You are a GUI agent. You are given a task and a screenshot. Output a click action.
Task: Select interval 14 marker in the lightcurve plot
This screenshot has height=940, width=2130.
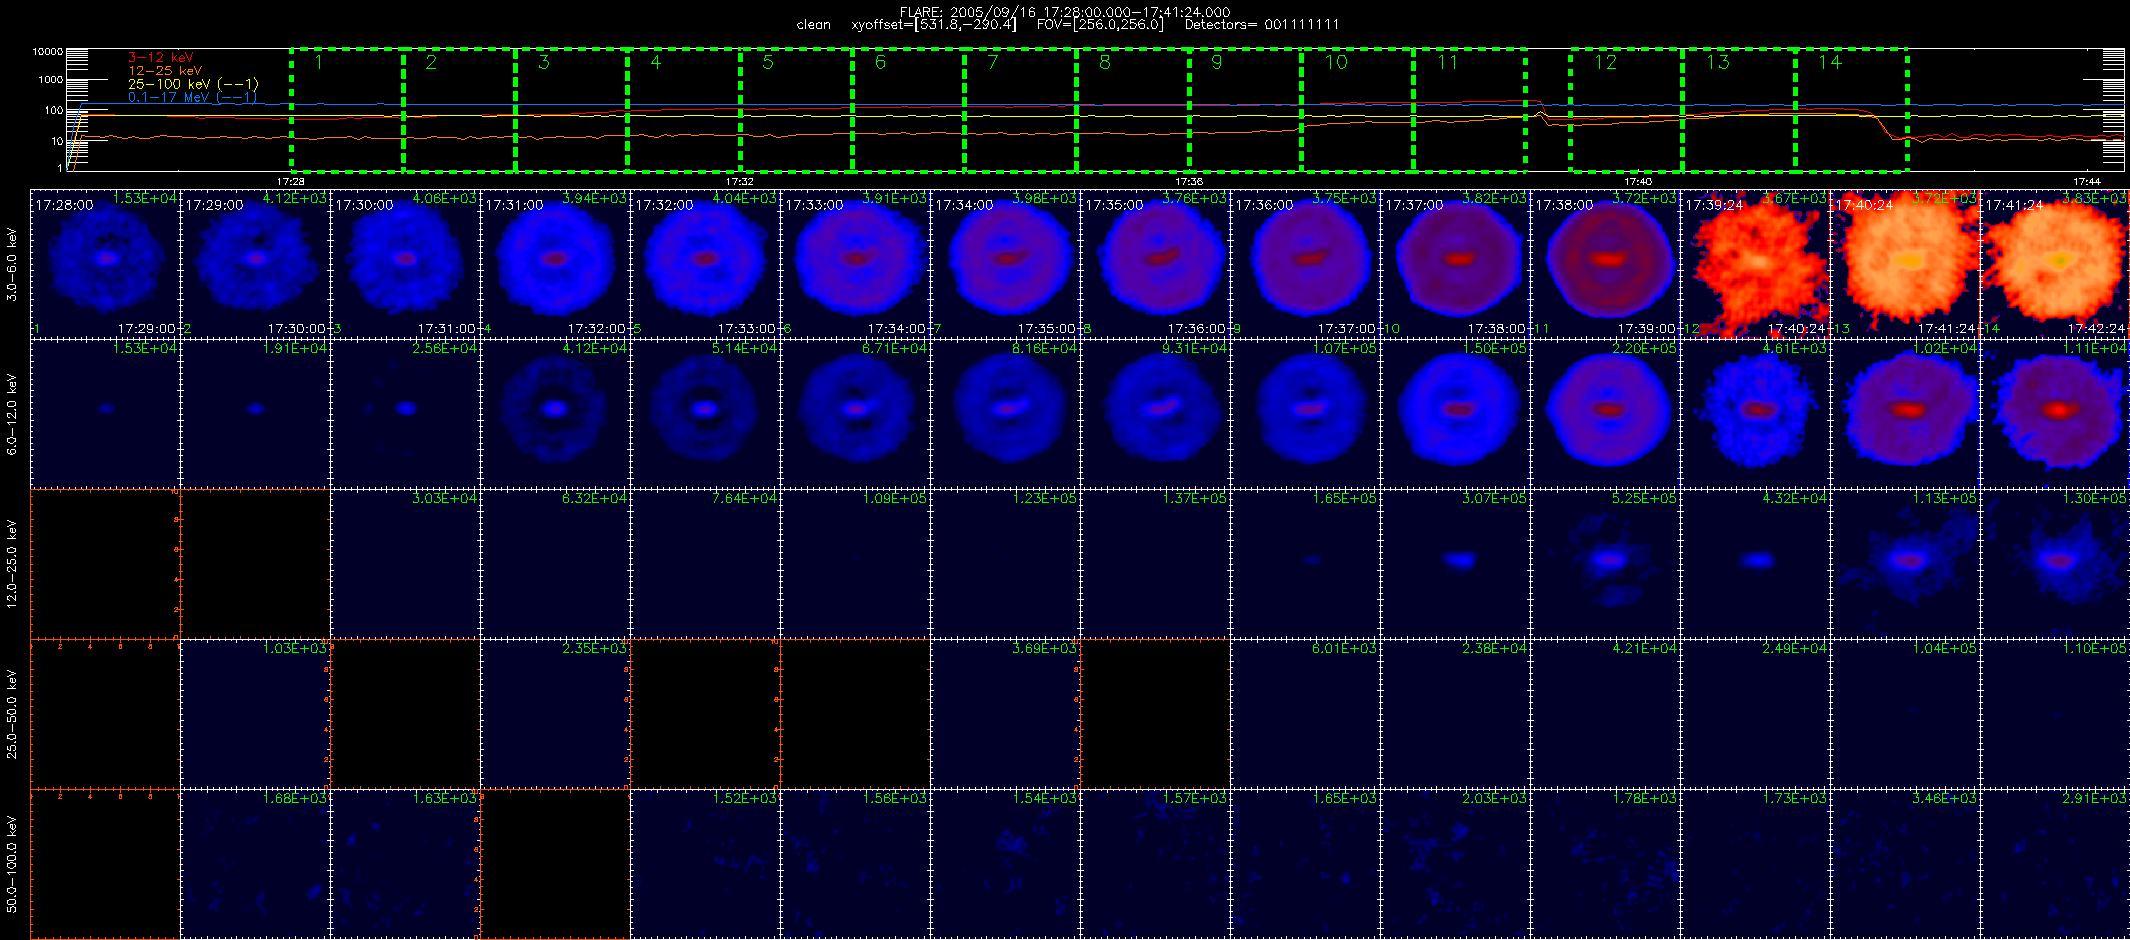[1830, 63]
